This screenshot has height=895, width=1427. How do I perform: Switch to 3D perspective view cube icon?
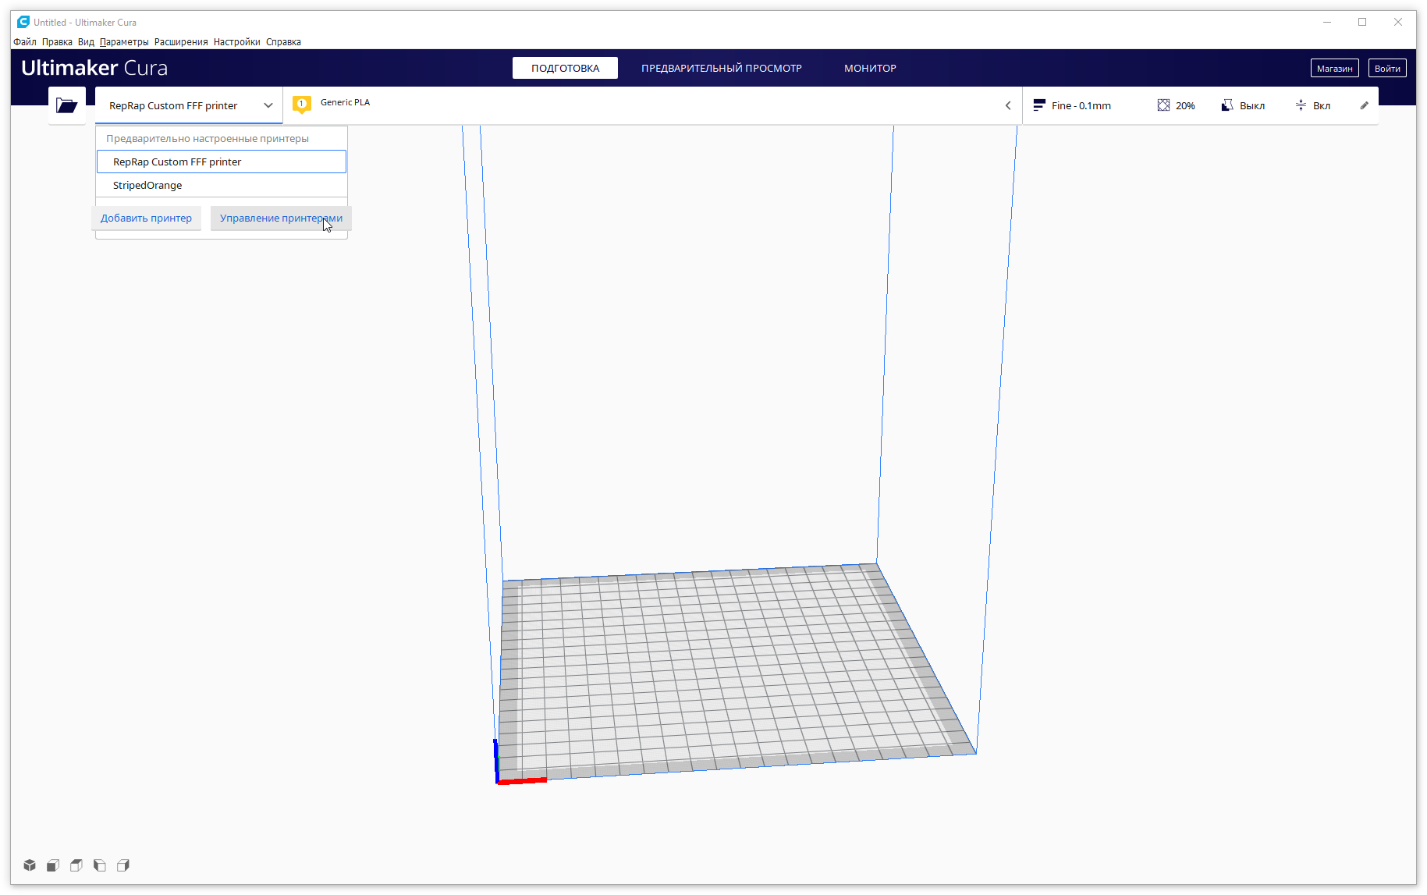pos(30,865)
